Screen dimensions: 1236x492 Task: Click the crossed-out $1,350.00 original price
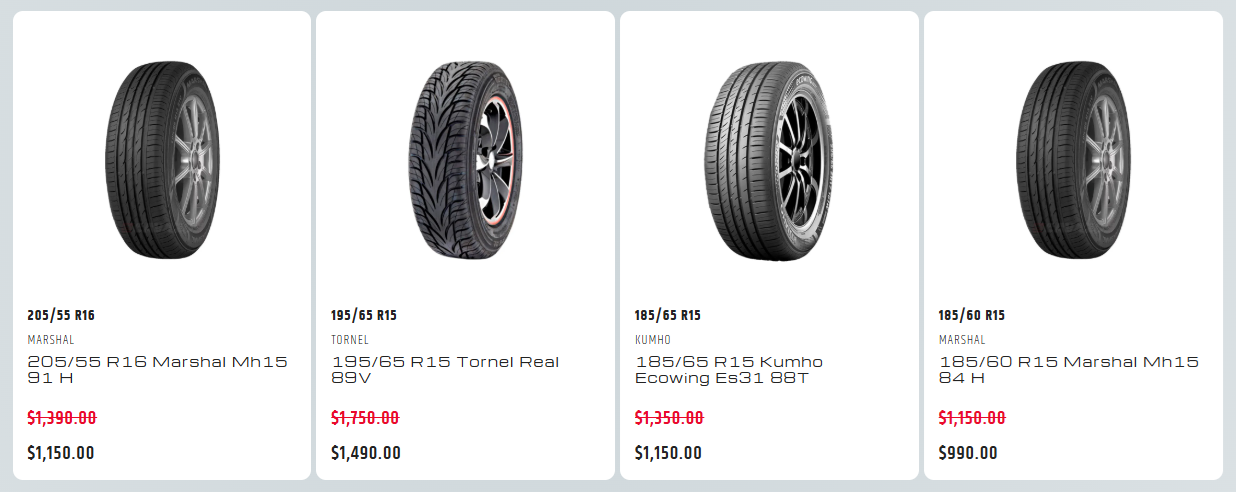pos(669,418)
